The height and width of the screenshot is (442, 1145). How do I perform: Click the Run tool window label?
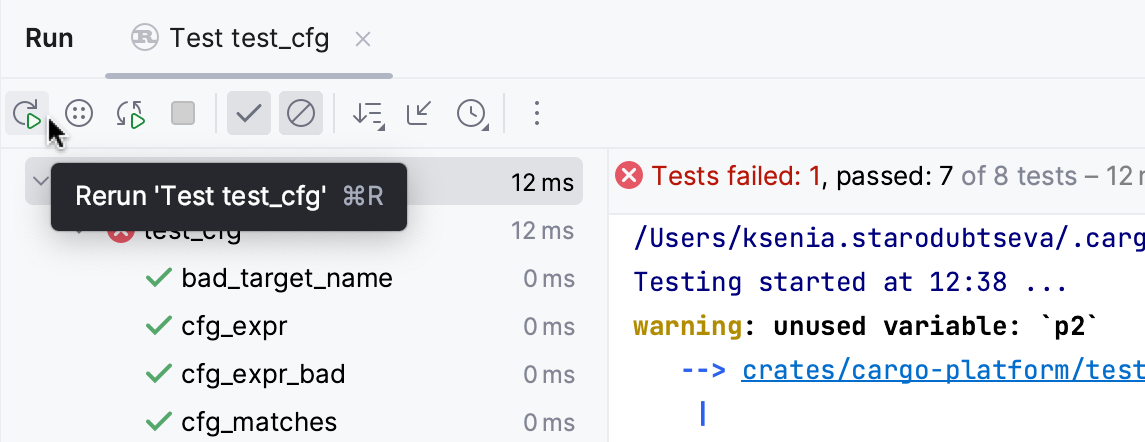coord(49,39)
